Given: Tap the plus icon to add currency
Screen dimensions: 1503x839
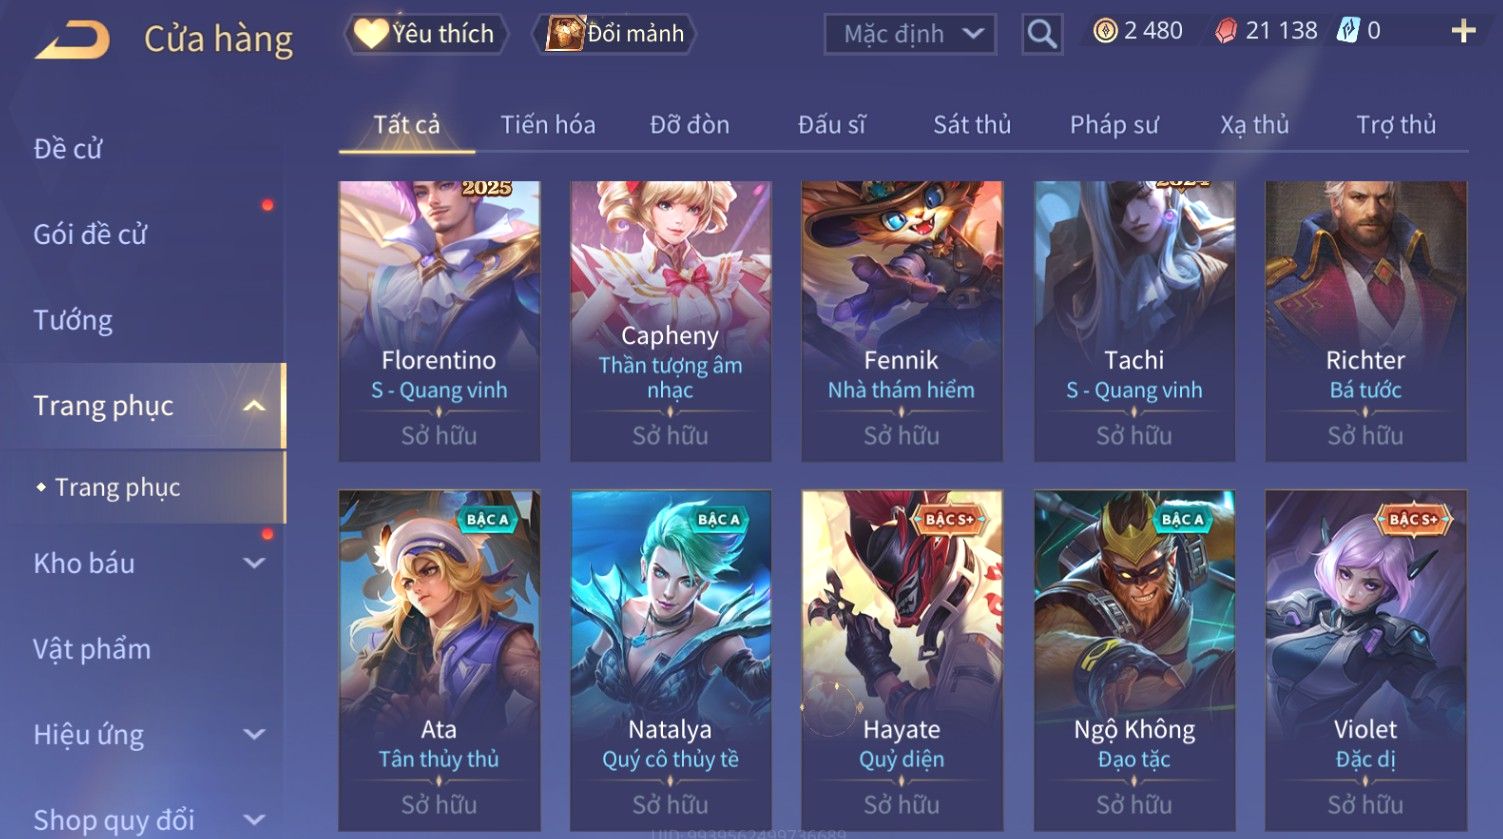Looking at the screenshot, I should tap(1463, 32).
